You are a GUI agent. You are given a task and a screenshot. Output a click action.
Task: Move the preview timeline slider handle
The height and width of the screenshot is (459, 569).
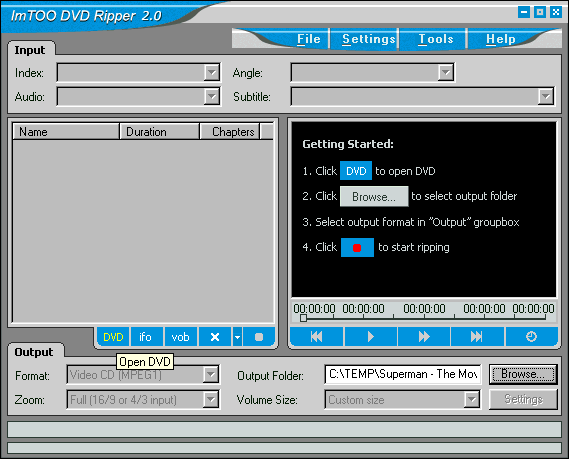[x=303, y=318]
